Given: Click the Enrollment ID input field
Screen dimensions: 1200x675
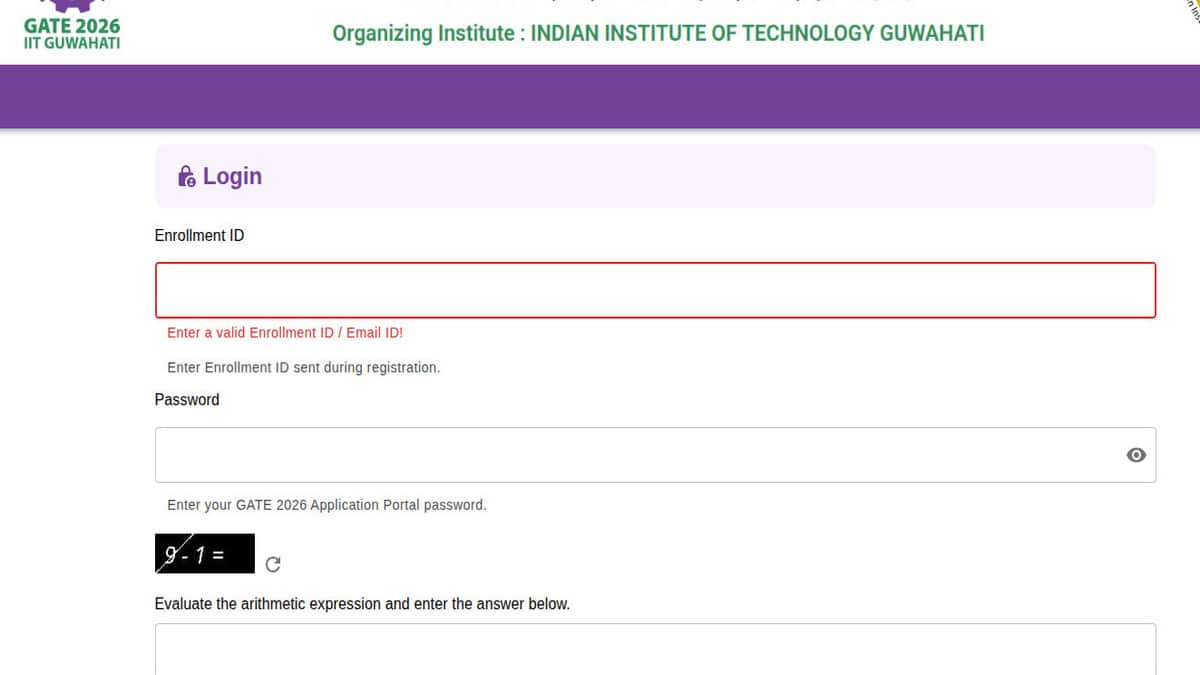Looking at the screenshot, I should click(x=655, y=290).
